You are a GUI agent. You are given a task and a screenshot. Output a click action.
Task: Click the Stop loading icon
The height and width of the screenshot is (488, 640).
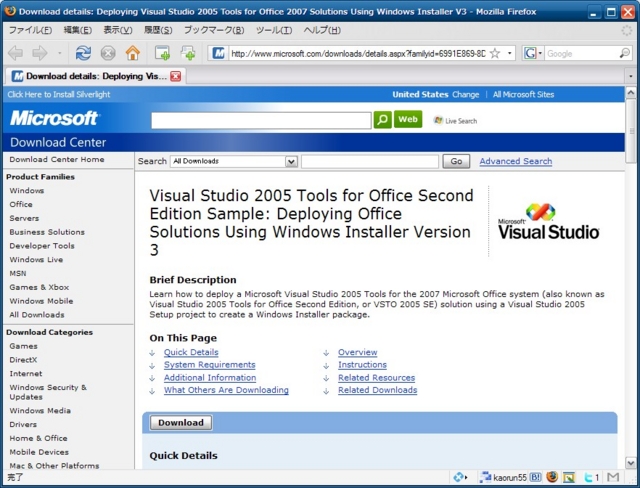pos(108,53)
